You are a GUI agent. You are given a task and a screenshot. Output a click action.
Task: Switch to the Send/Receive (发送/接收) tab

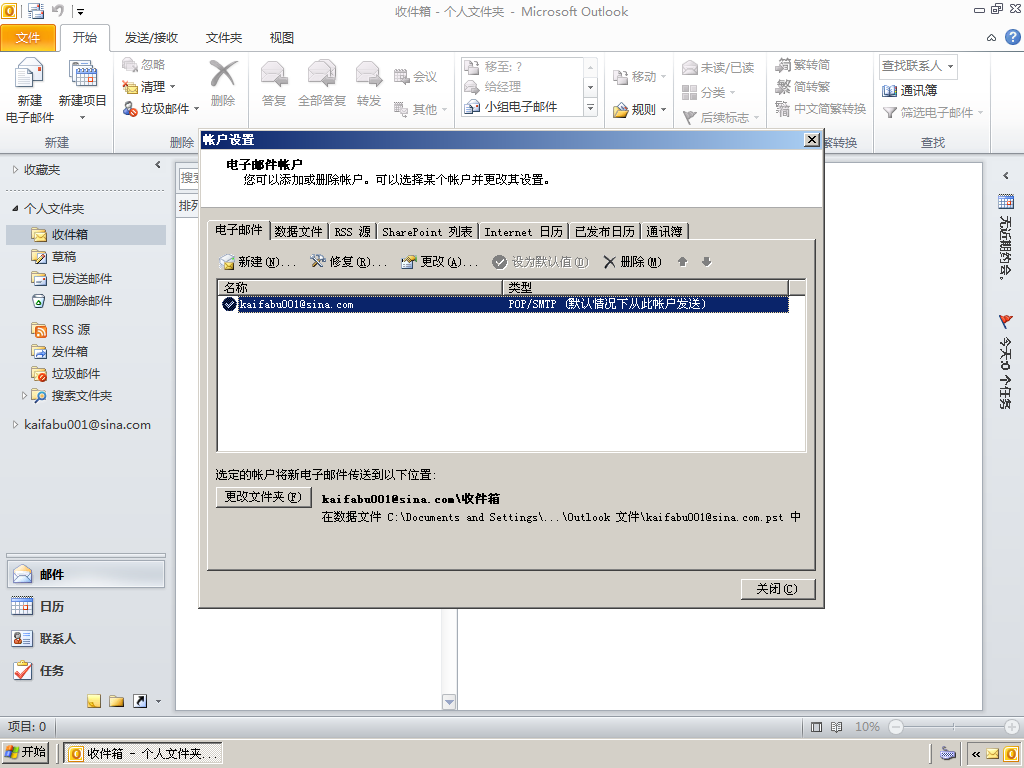click(152, 38)
